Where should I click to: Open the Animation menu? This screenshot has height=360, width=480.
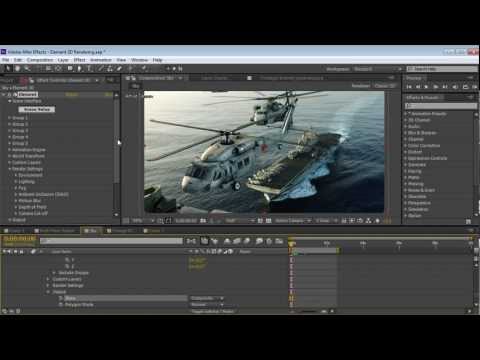[x=101, y=60]
